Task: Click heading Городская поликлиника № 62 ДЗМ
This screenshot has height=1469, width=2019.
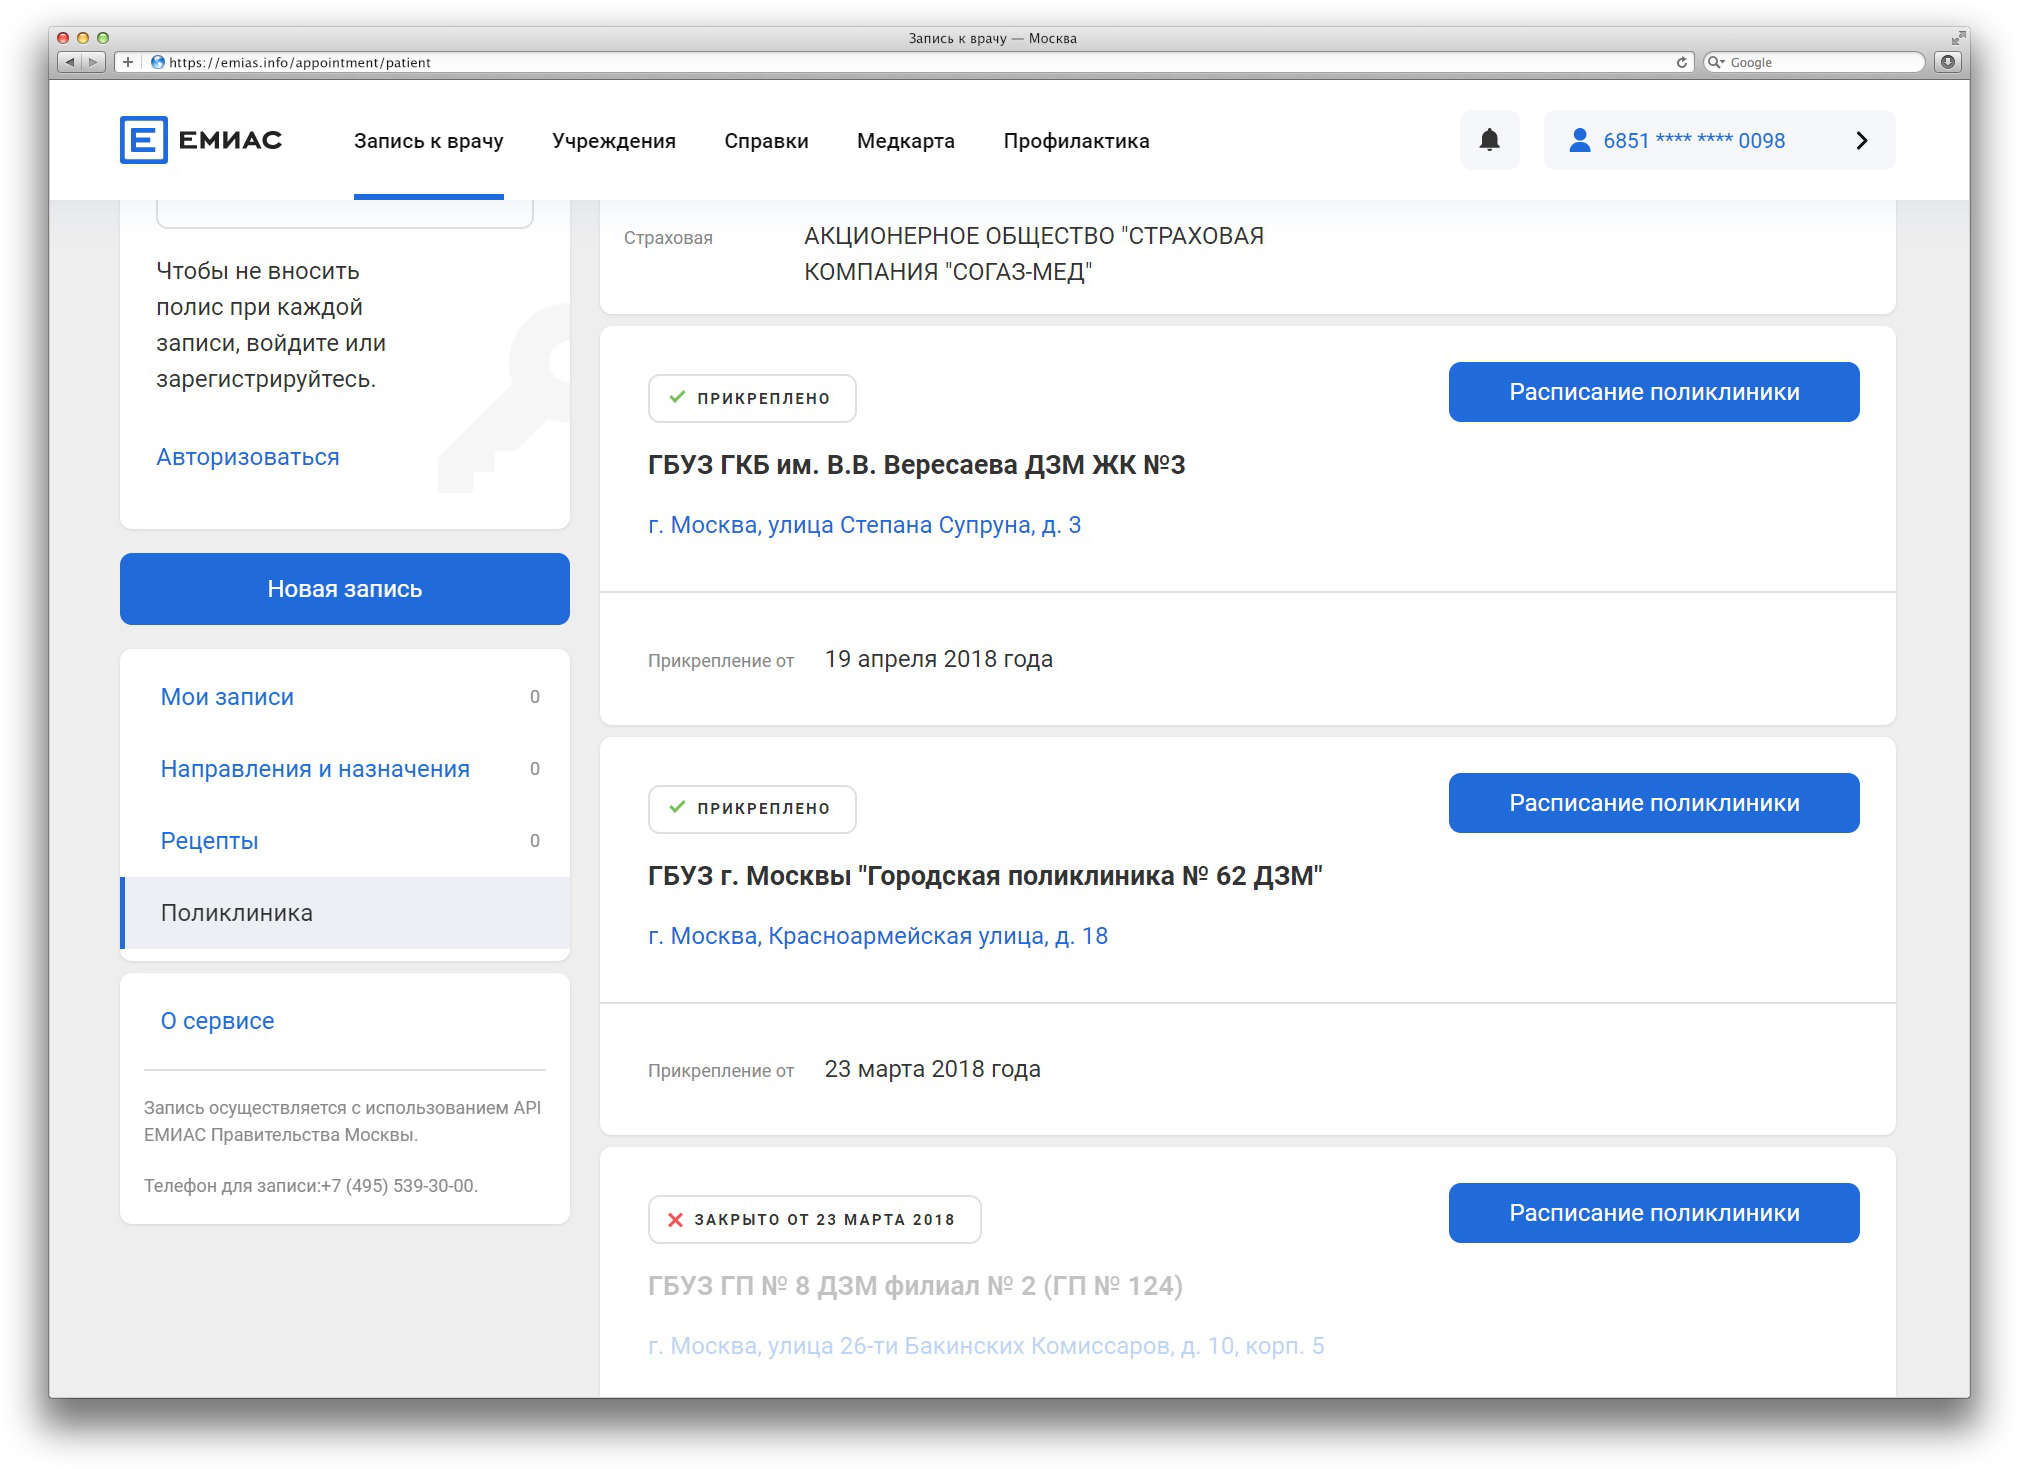Action: (985, 876)
